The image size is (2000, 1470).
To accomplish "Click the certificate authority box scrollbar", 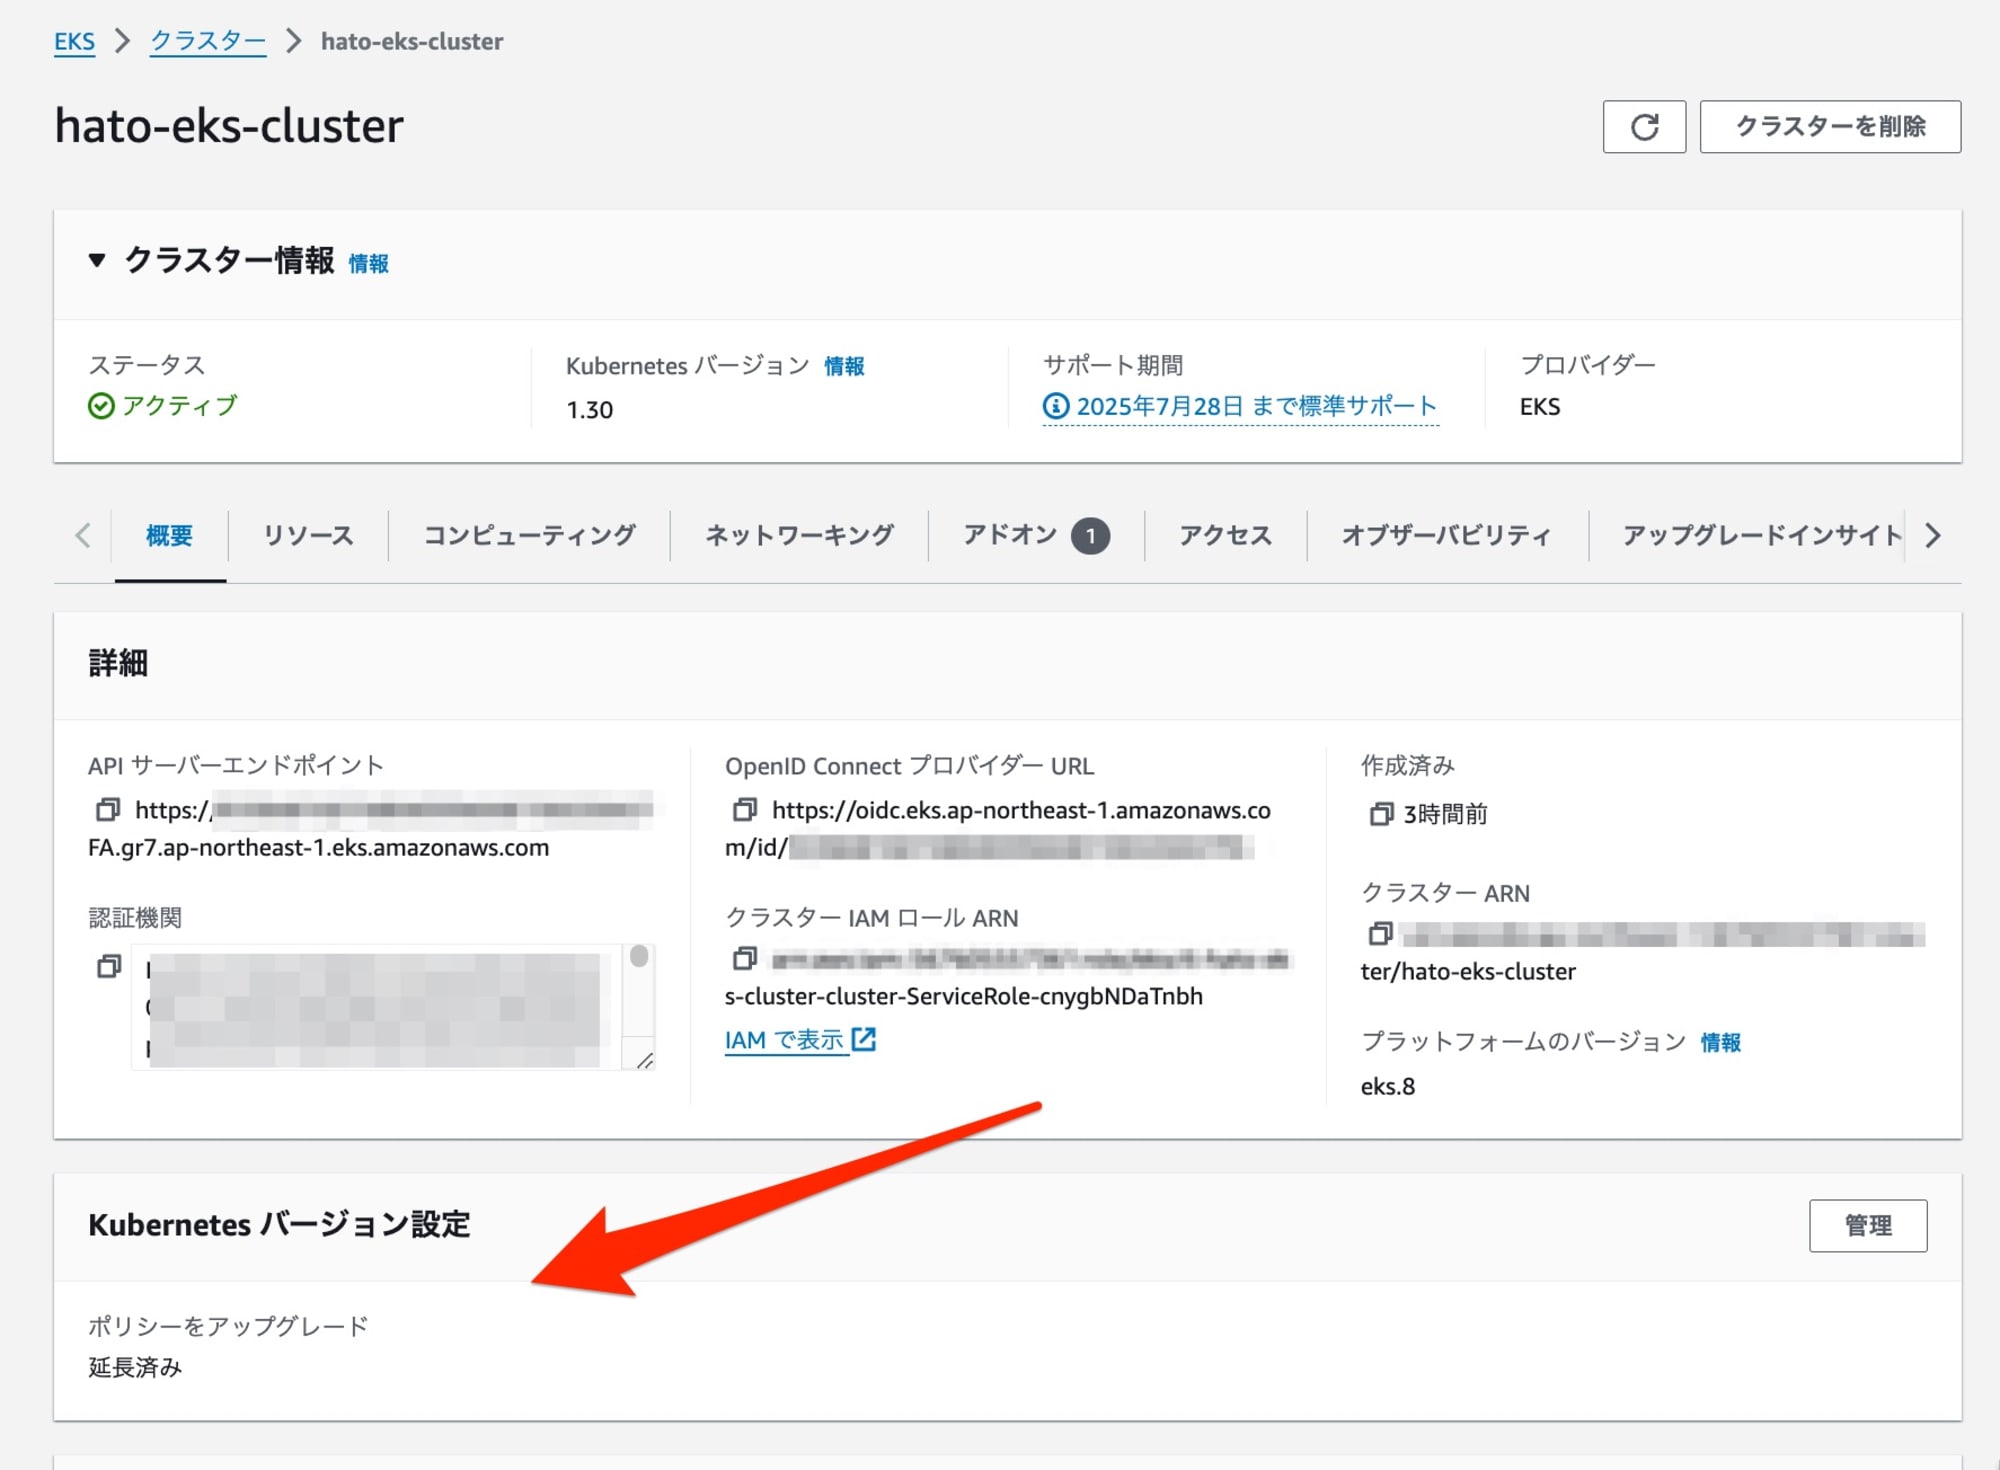I will [639, 957].
